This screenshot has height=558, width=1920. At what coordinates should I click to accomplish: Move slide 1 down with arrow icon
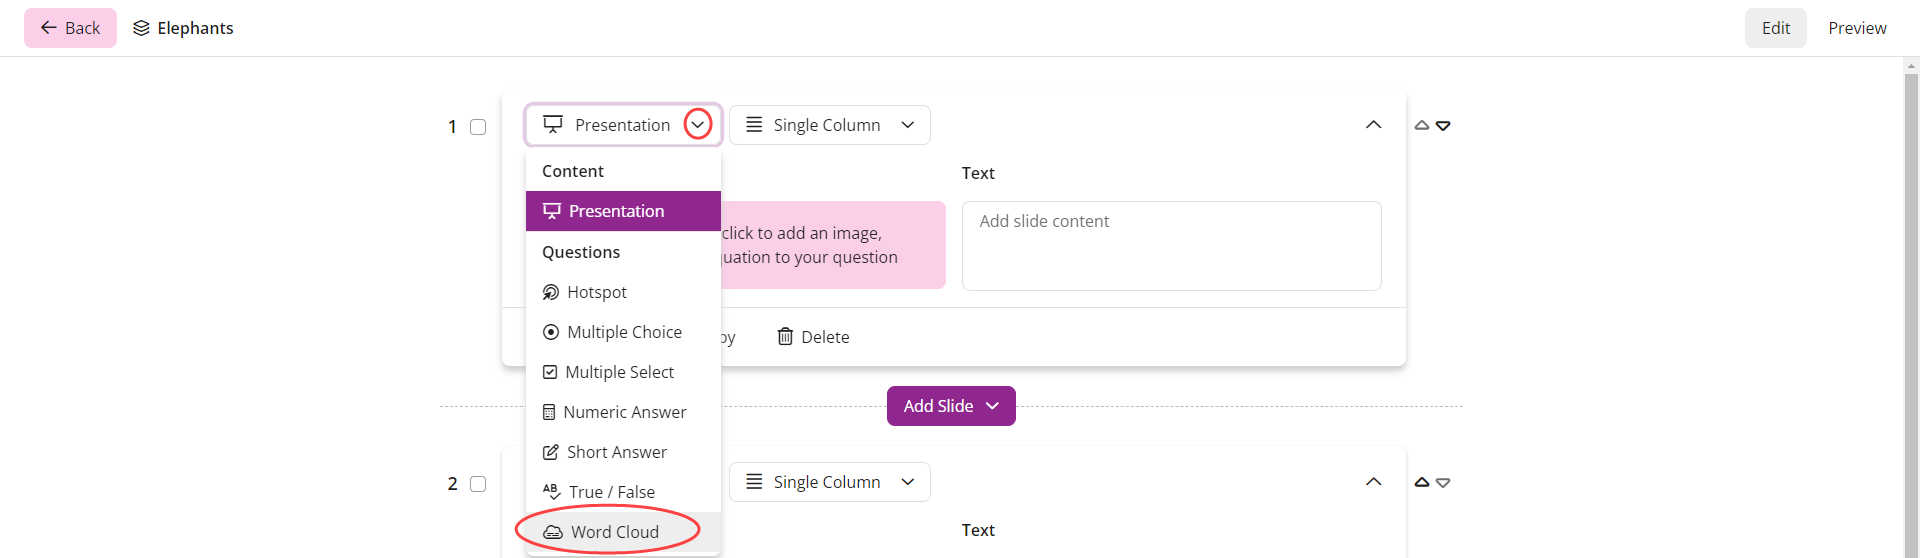coord(1443,126)
